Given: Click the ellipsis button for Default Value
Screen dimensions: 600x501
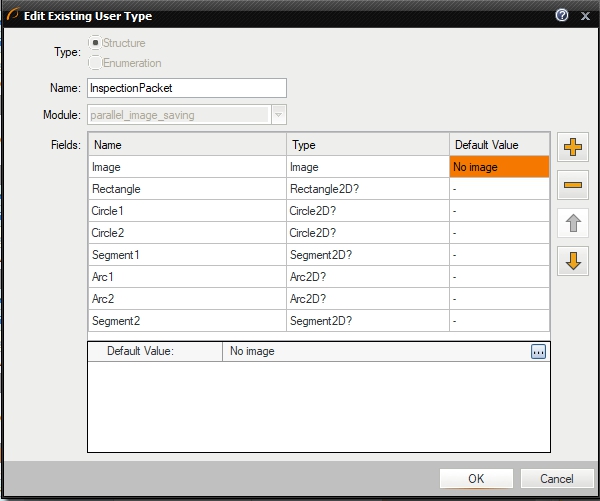Looking at the screenshot, I should click(x=538, y=352).
